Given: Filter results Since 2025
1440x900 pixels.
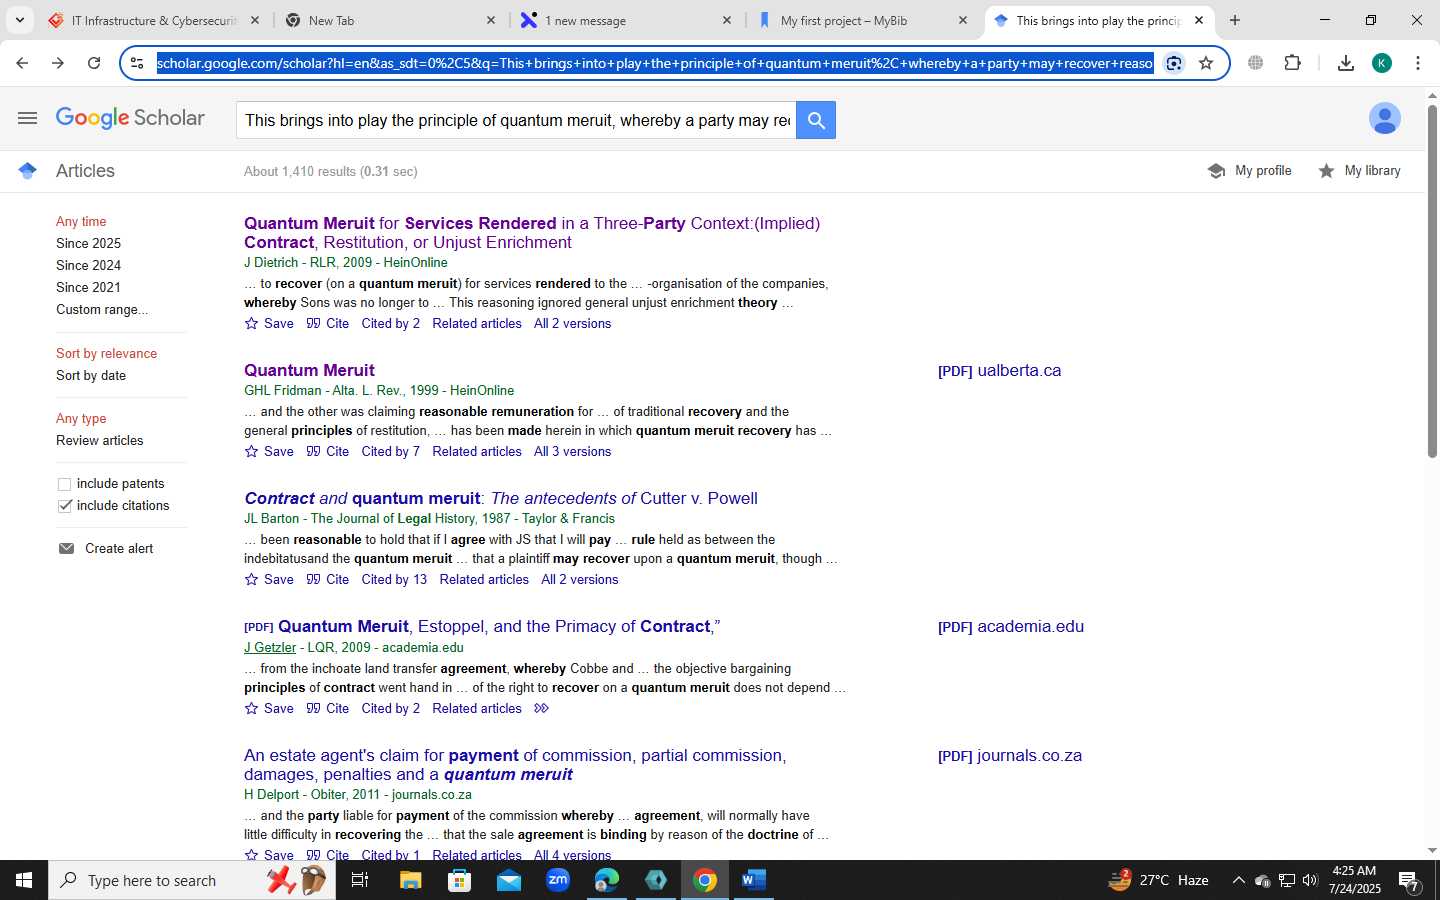Looking at the screenshot, I should pyautogui.click(x=88, y=243).
